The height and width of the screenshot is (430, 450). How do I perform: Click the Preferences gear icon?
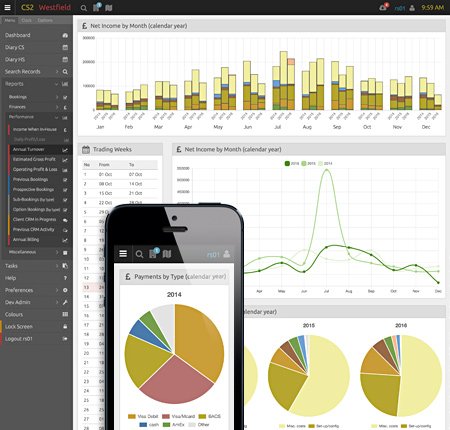coord(65,290)
